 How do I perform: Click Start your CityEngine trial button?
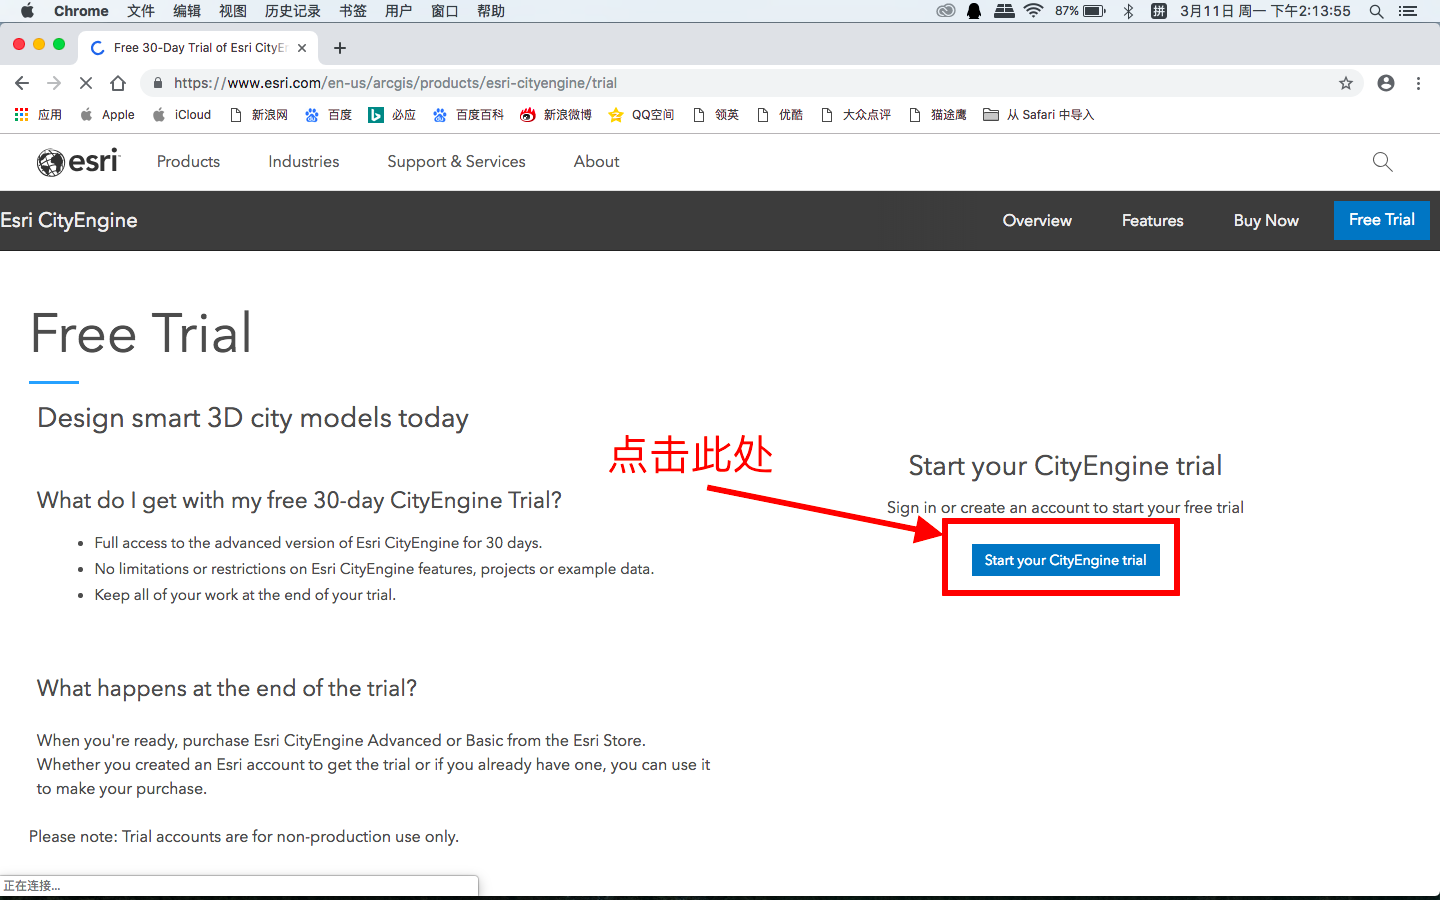[1065, 560]
